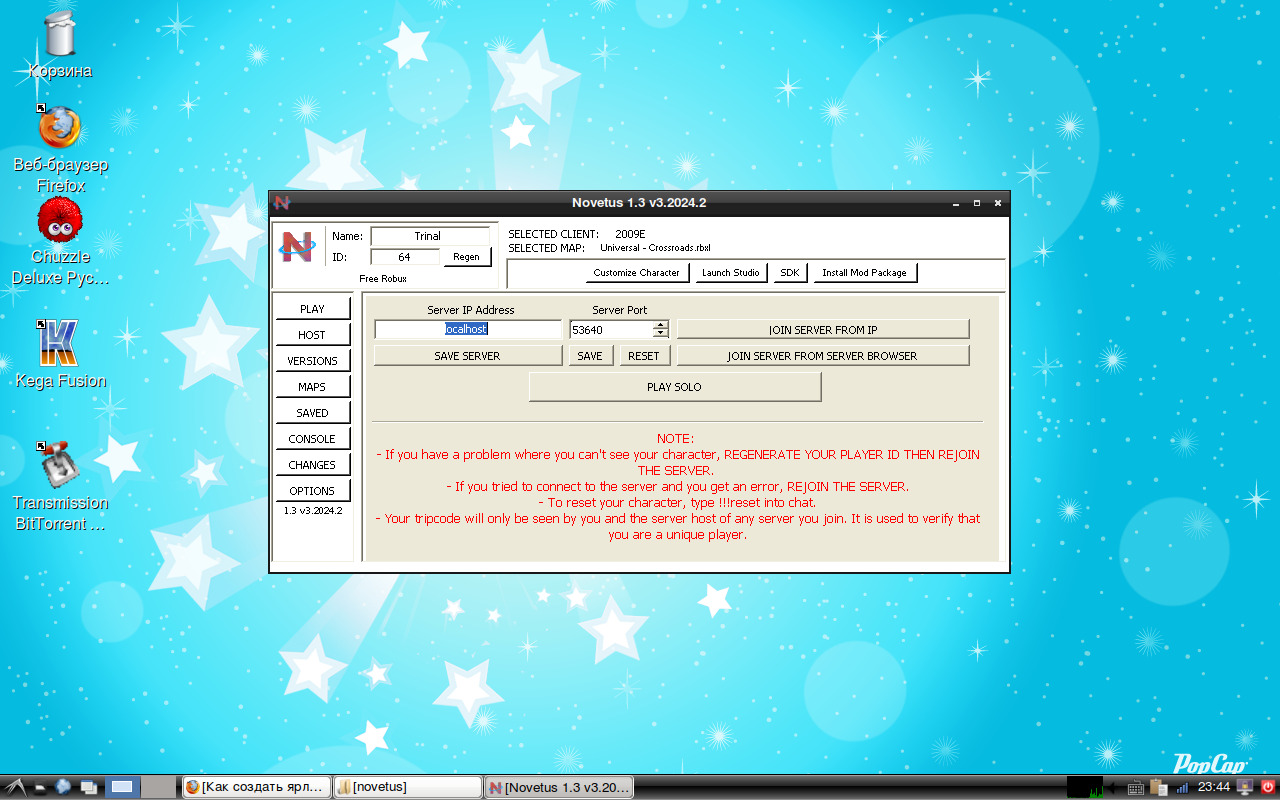This screenshot has width=1280, height=800.
Task: Open the clipboard manager tray icon
Action: [1158, 787]
